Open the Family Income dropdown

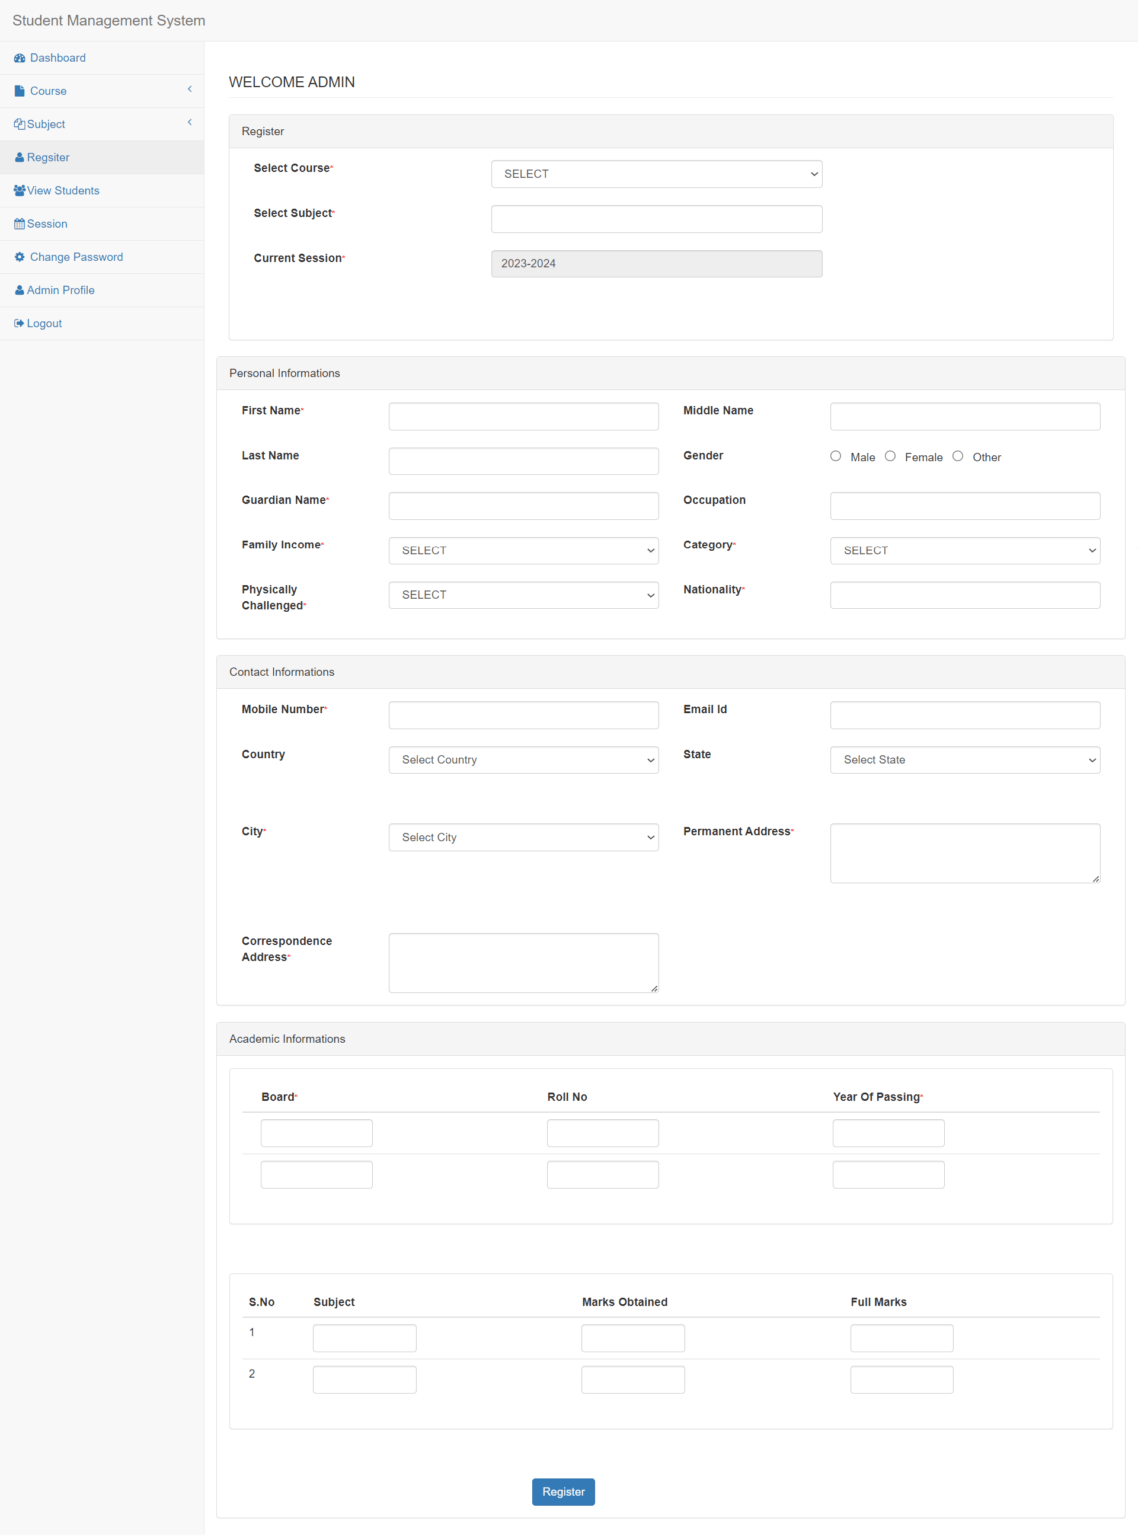click(523, 550)
